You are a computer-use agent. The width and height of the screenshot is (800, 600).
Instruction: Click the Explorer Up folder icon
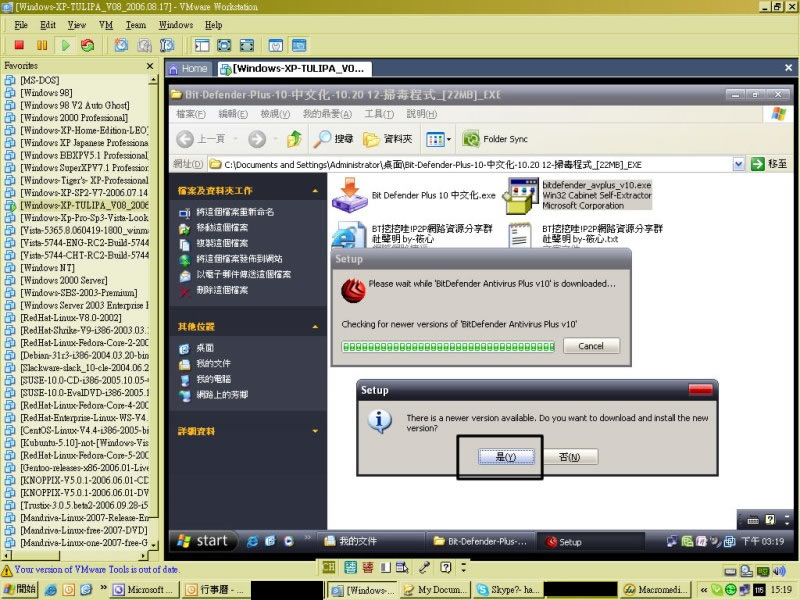[x=294, y=138]
